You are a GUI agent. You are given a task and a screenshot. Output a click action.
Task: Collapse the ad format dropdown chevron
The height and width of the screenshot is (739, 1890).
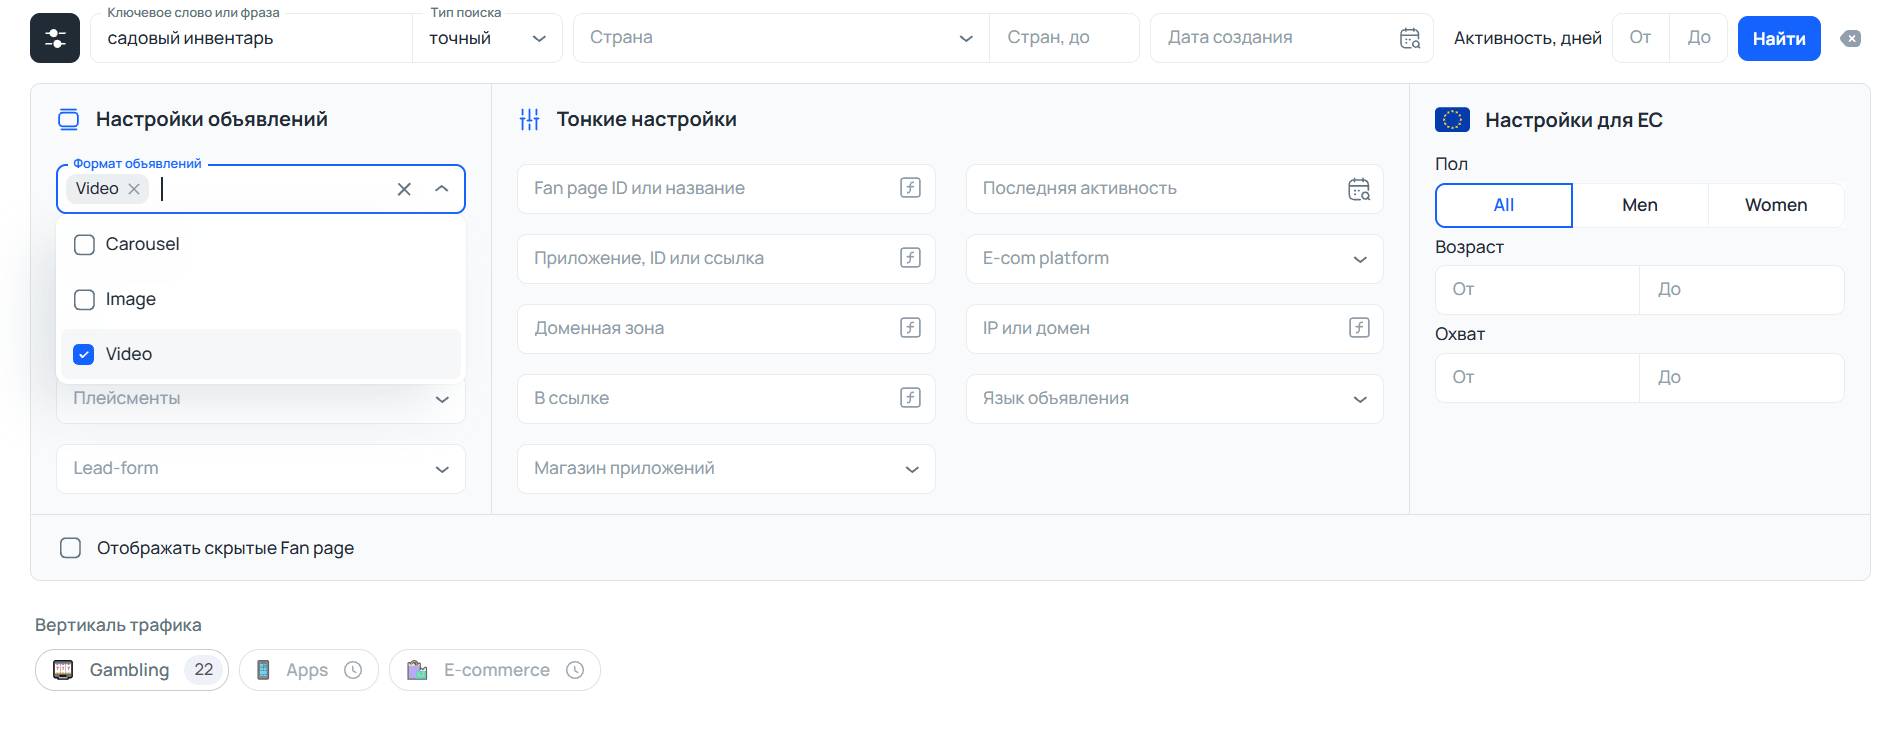442,189
